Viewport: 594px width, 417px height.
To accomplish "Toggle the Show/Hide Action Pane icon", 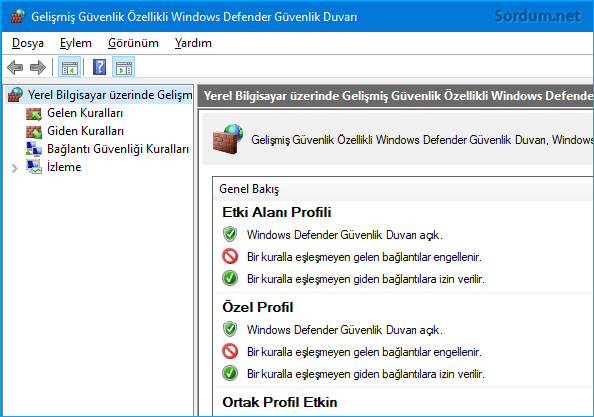I will tap(123, 67).
